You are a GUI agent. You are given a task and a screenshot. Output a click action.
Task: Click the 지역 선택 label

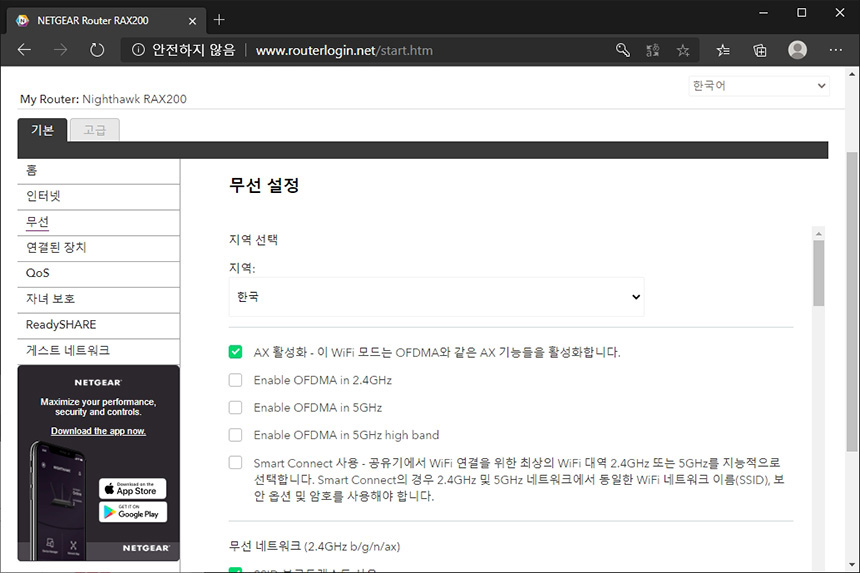click(253, 240)
